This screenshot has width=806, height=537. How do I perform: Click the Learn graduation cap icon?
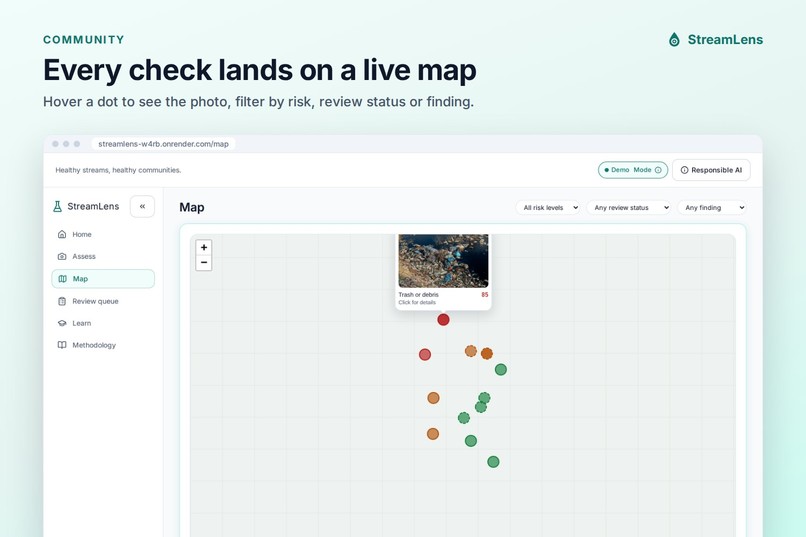point(62,323)
